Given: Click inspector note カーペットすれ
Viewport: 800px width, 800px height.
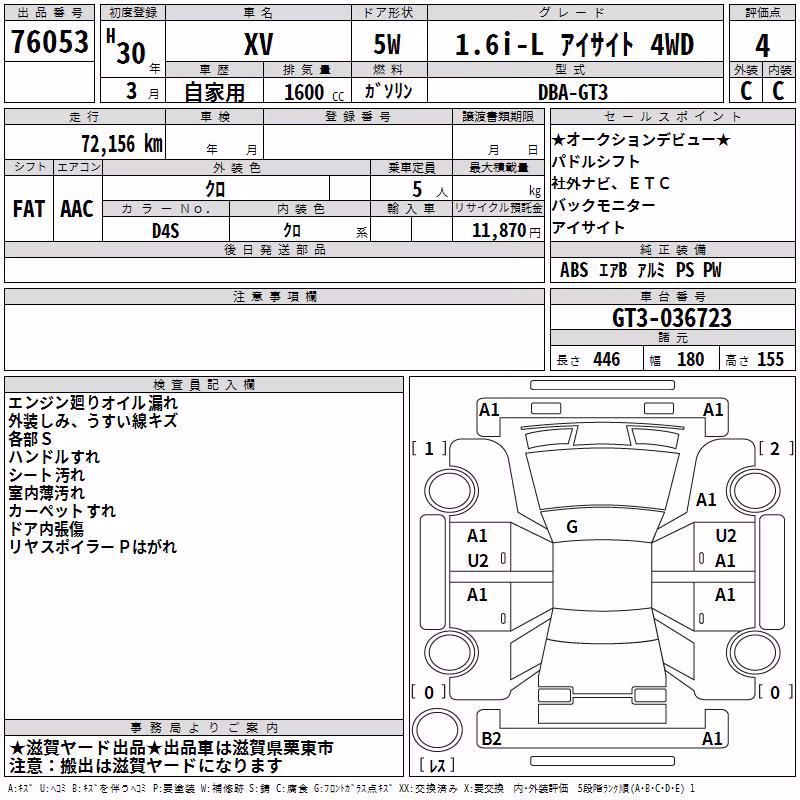Looking at the screenshot, I should click(x=62, y=511).
